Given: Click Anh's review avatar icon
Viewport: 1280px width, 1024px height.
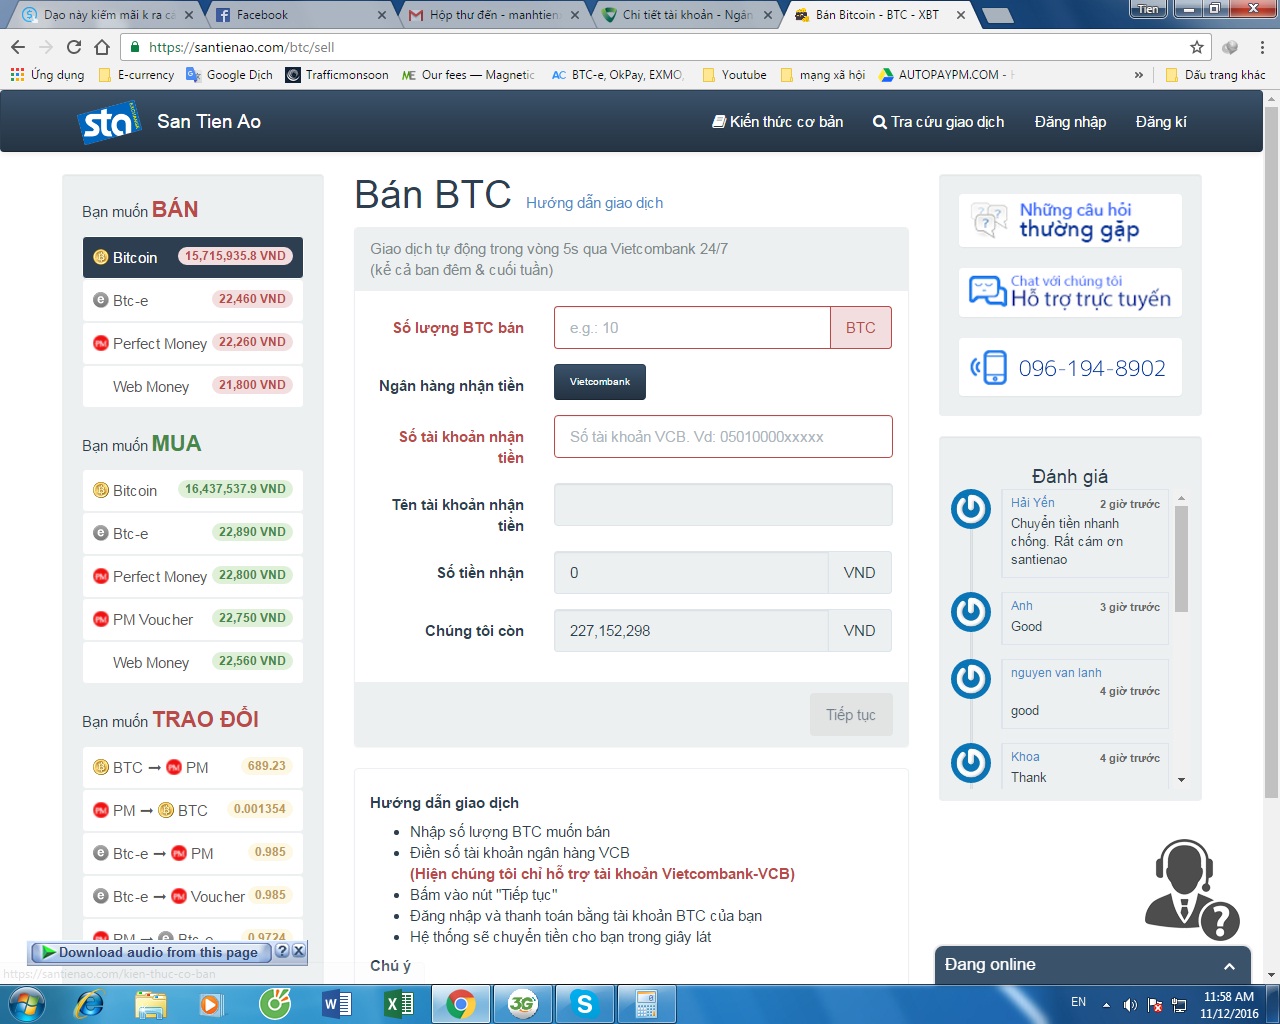Looking at the screenshot, I should click(x=970, y=612).
